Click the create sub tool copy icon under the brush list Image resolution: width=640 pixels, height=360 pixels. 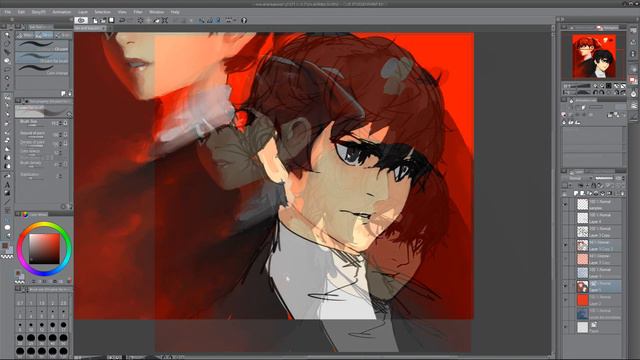pos(63,93)
